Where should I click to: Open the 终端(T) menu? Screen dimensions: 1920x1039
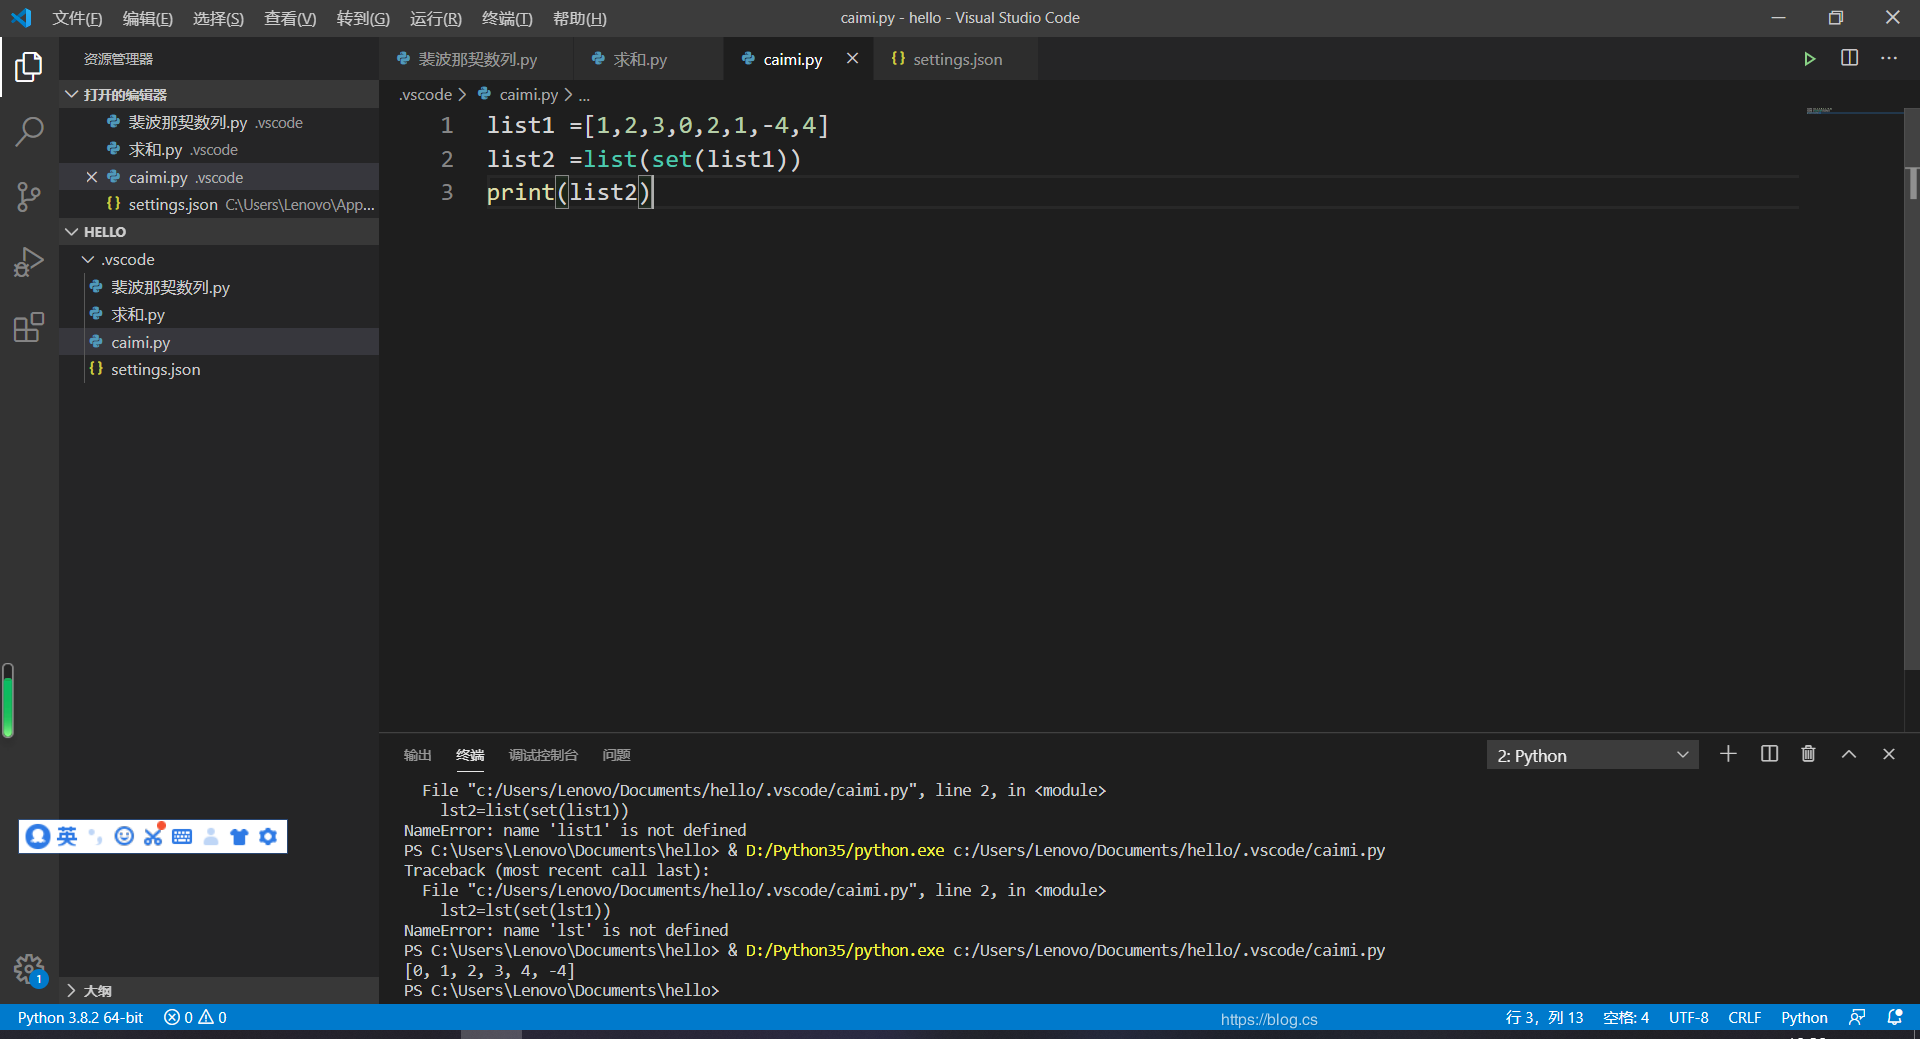507,18
